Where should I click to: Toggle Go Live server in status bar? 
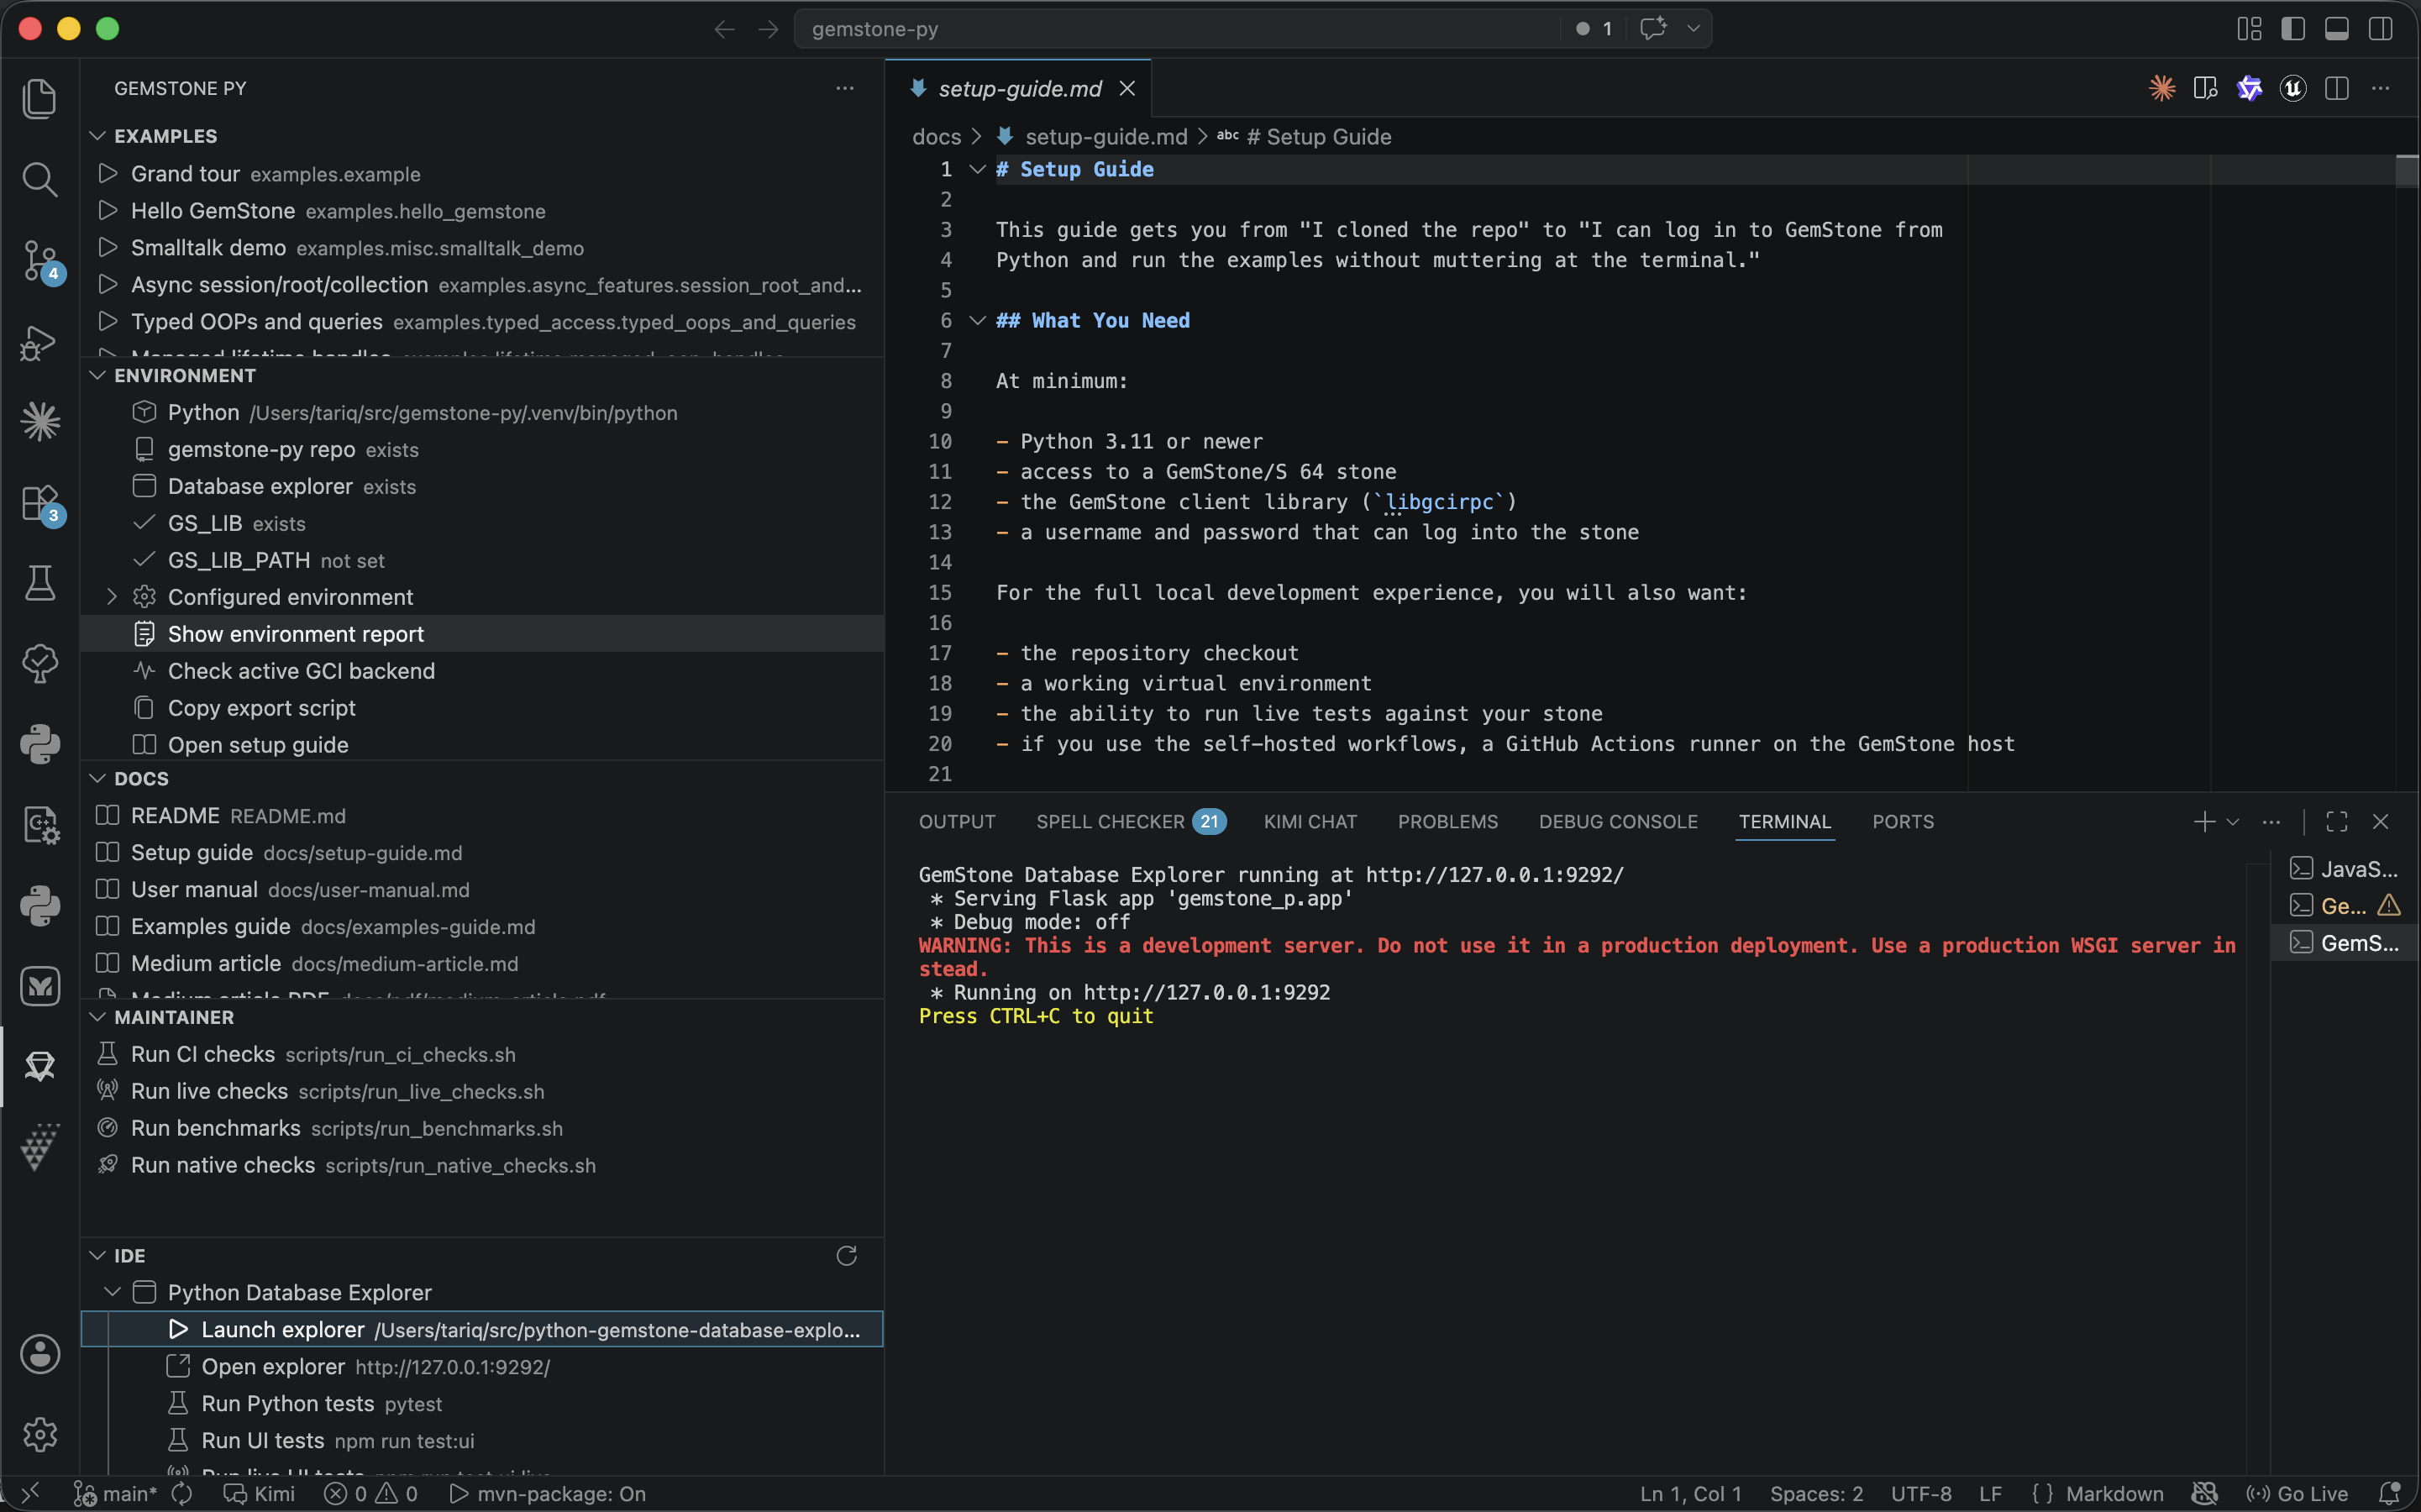(2297, 1493)
